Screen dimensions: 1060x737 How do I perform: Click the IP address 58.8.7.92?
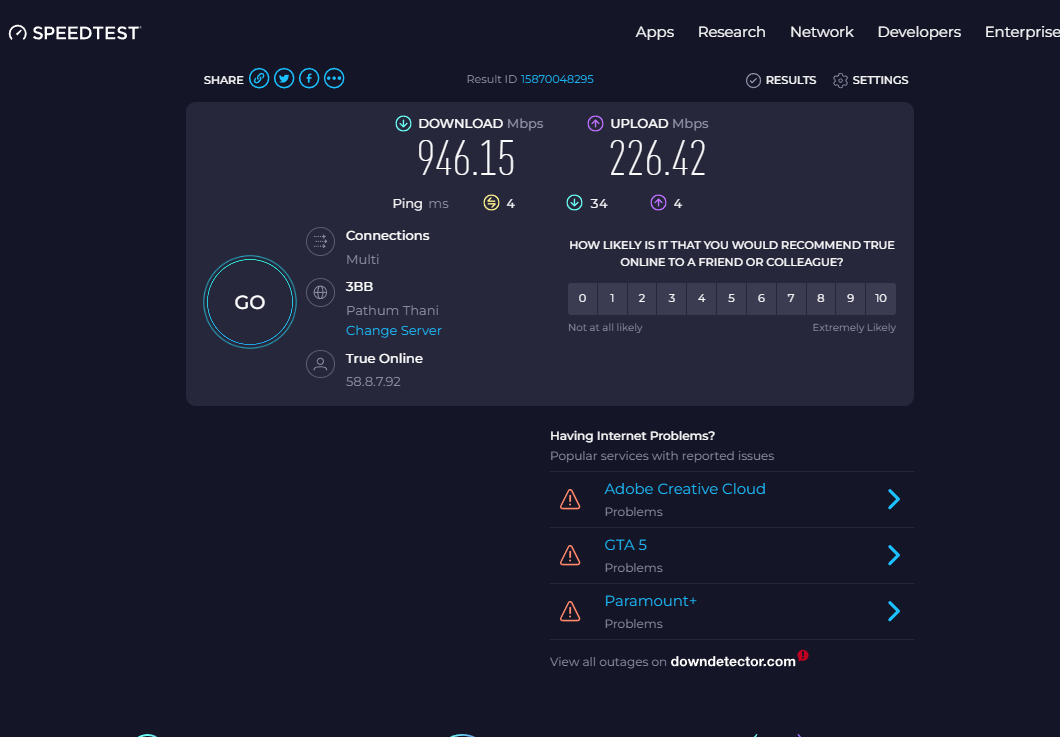pos(373,381)
